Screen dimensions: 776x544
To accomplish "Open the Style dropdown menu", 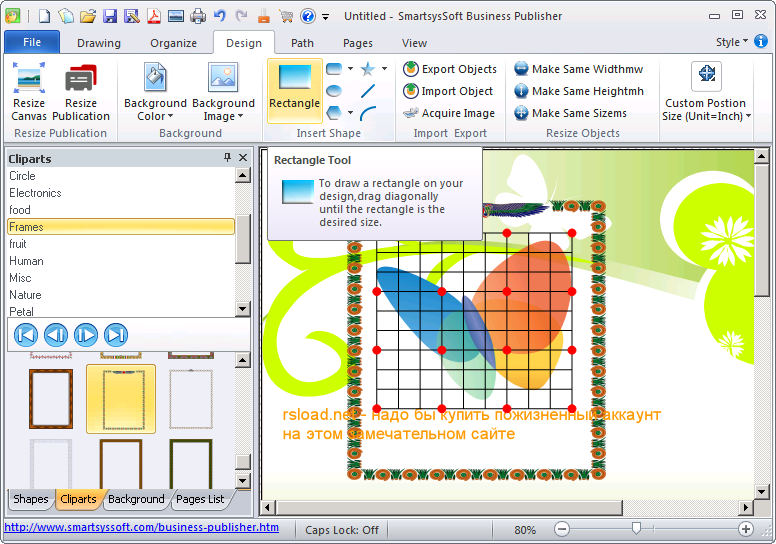I will [731, 42].
